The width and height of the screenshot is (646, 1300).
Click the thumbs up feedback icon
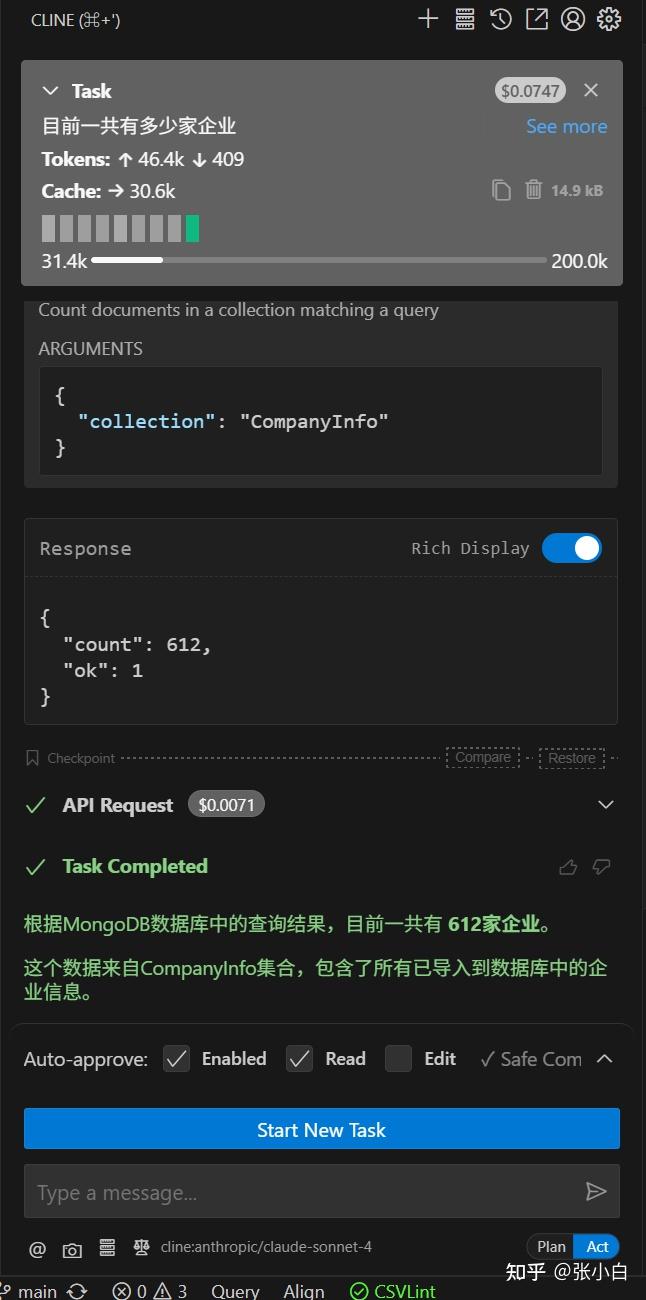568,867
